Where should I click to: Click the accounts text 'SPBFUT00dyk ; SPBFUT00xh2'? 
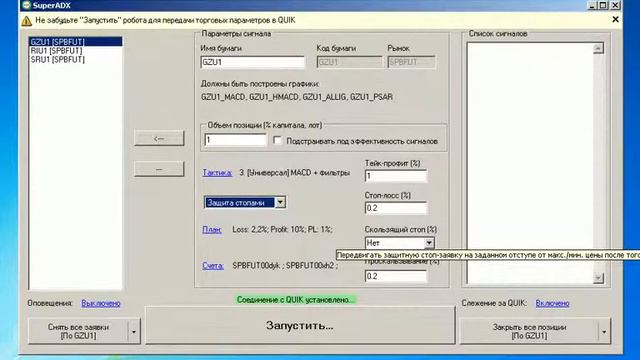[x=285, y=266]
